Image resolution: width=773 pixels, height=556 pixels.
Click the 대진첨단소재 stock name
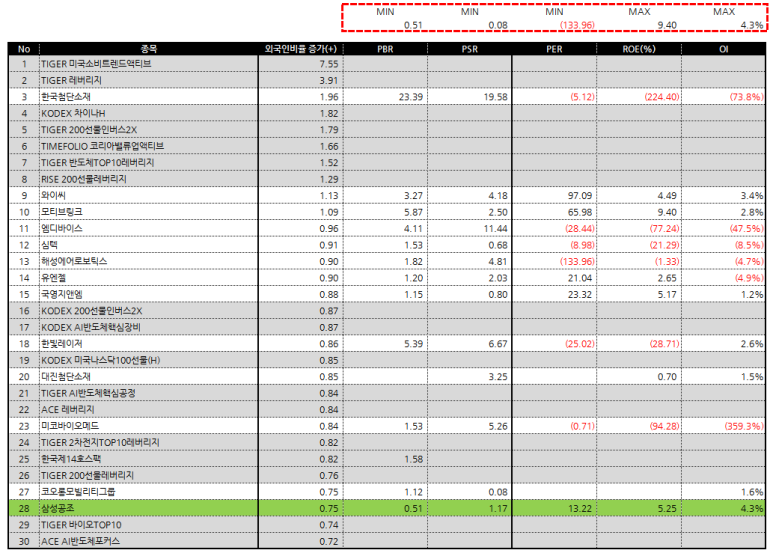66,377
